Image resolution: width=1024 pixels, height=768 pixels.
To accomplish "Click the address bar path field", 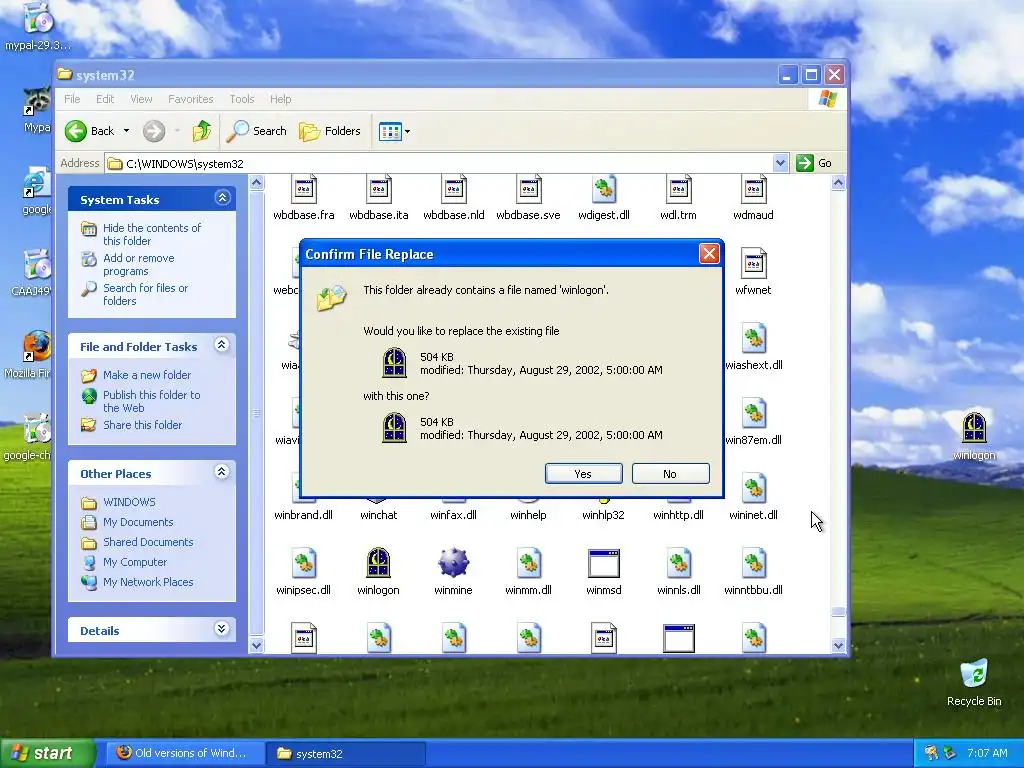I will pyautogui.click(x=439, y=163).
